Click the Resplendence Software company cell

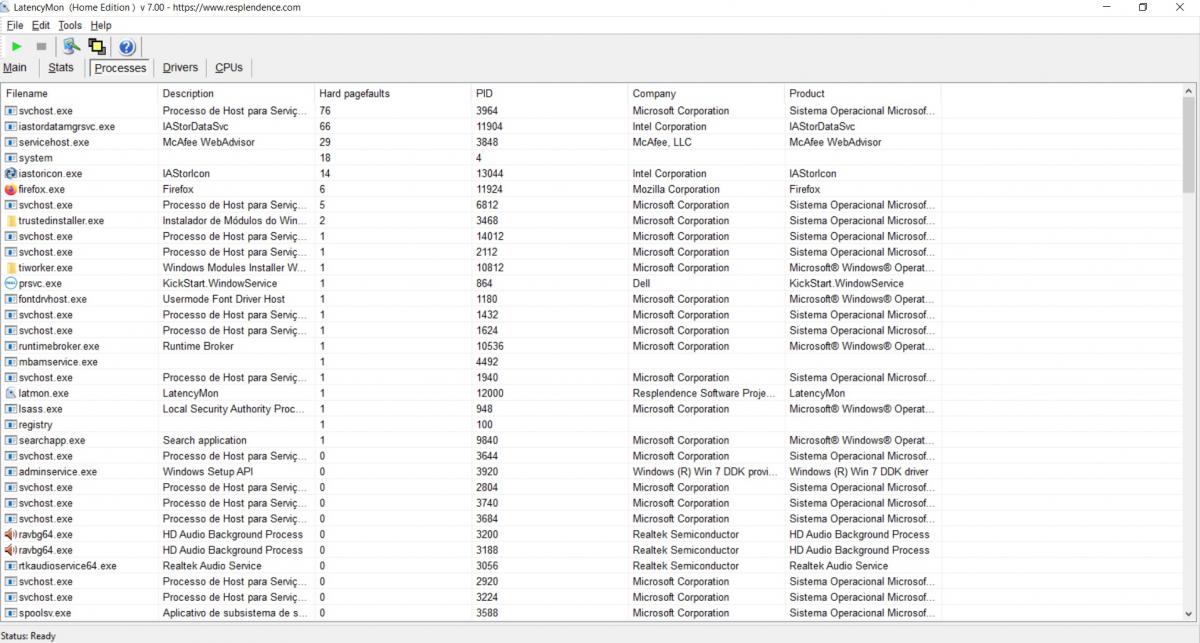coord(704,393)
